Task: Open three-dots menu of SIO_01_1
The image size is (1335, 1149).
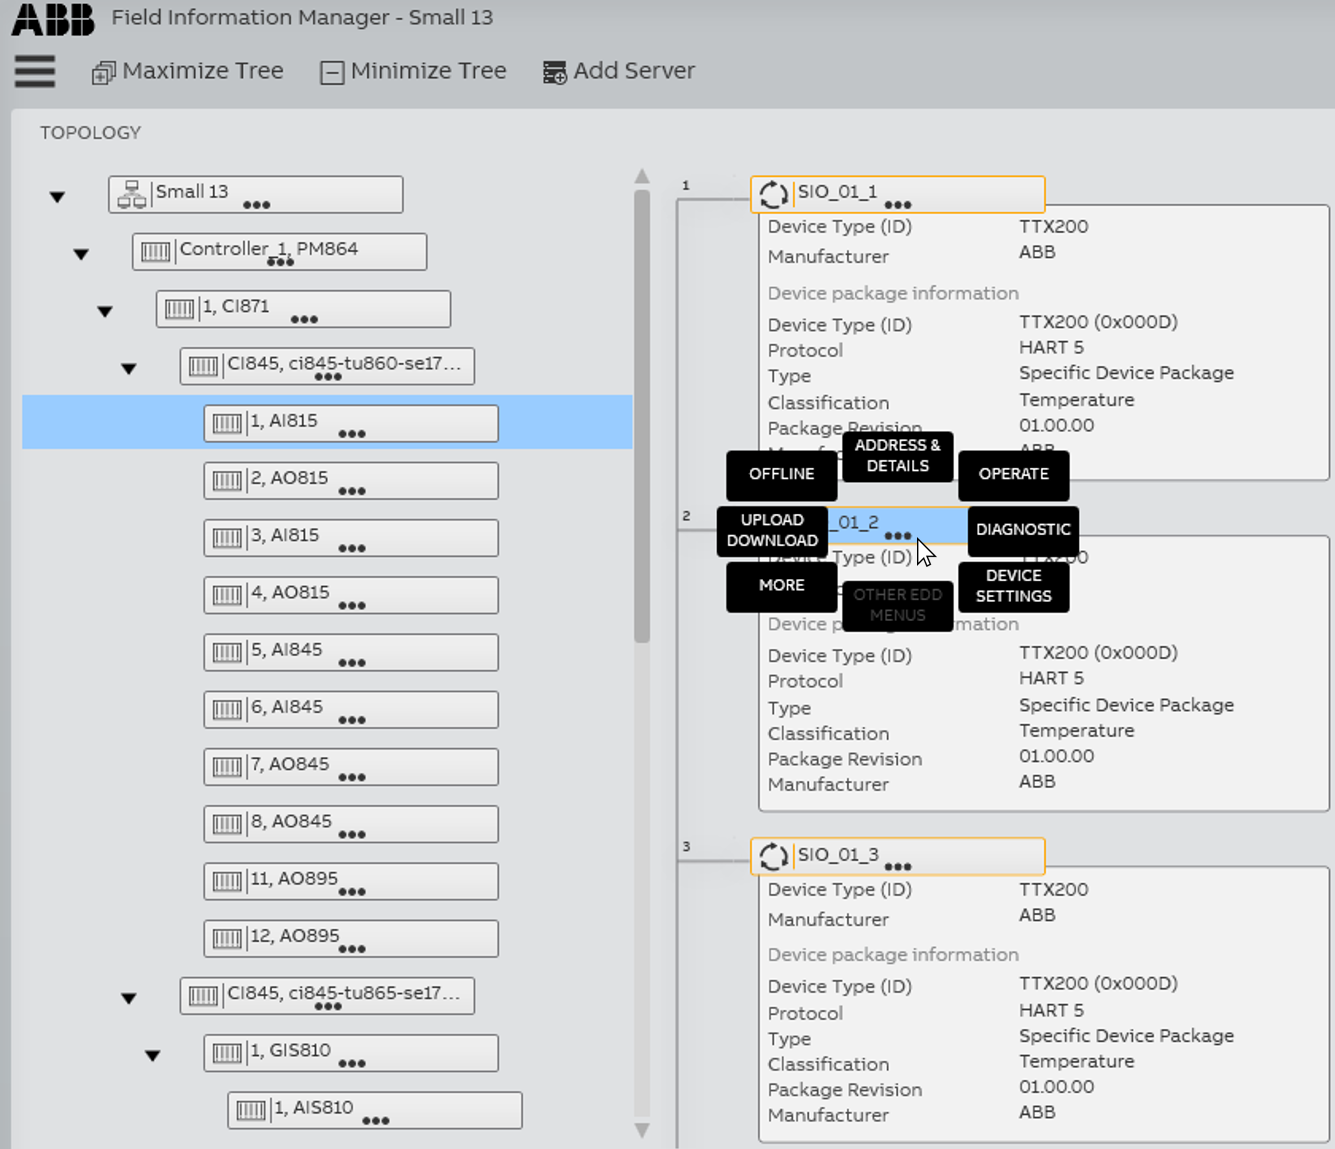Action: (x=898, y=205)
